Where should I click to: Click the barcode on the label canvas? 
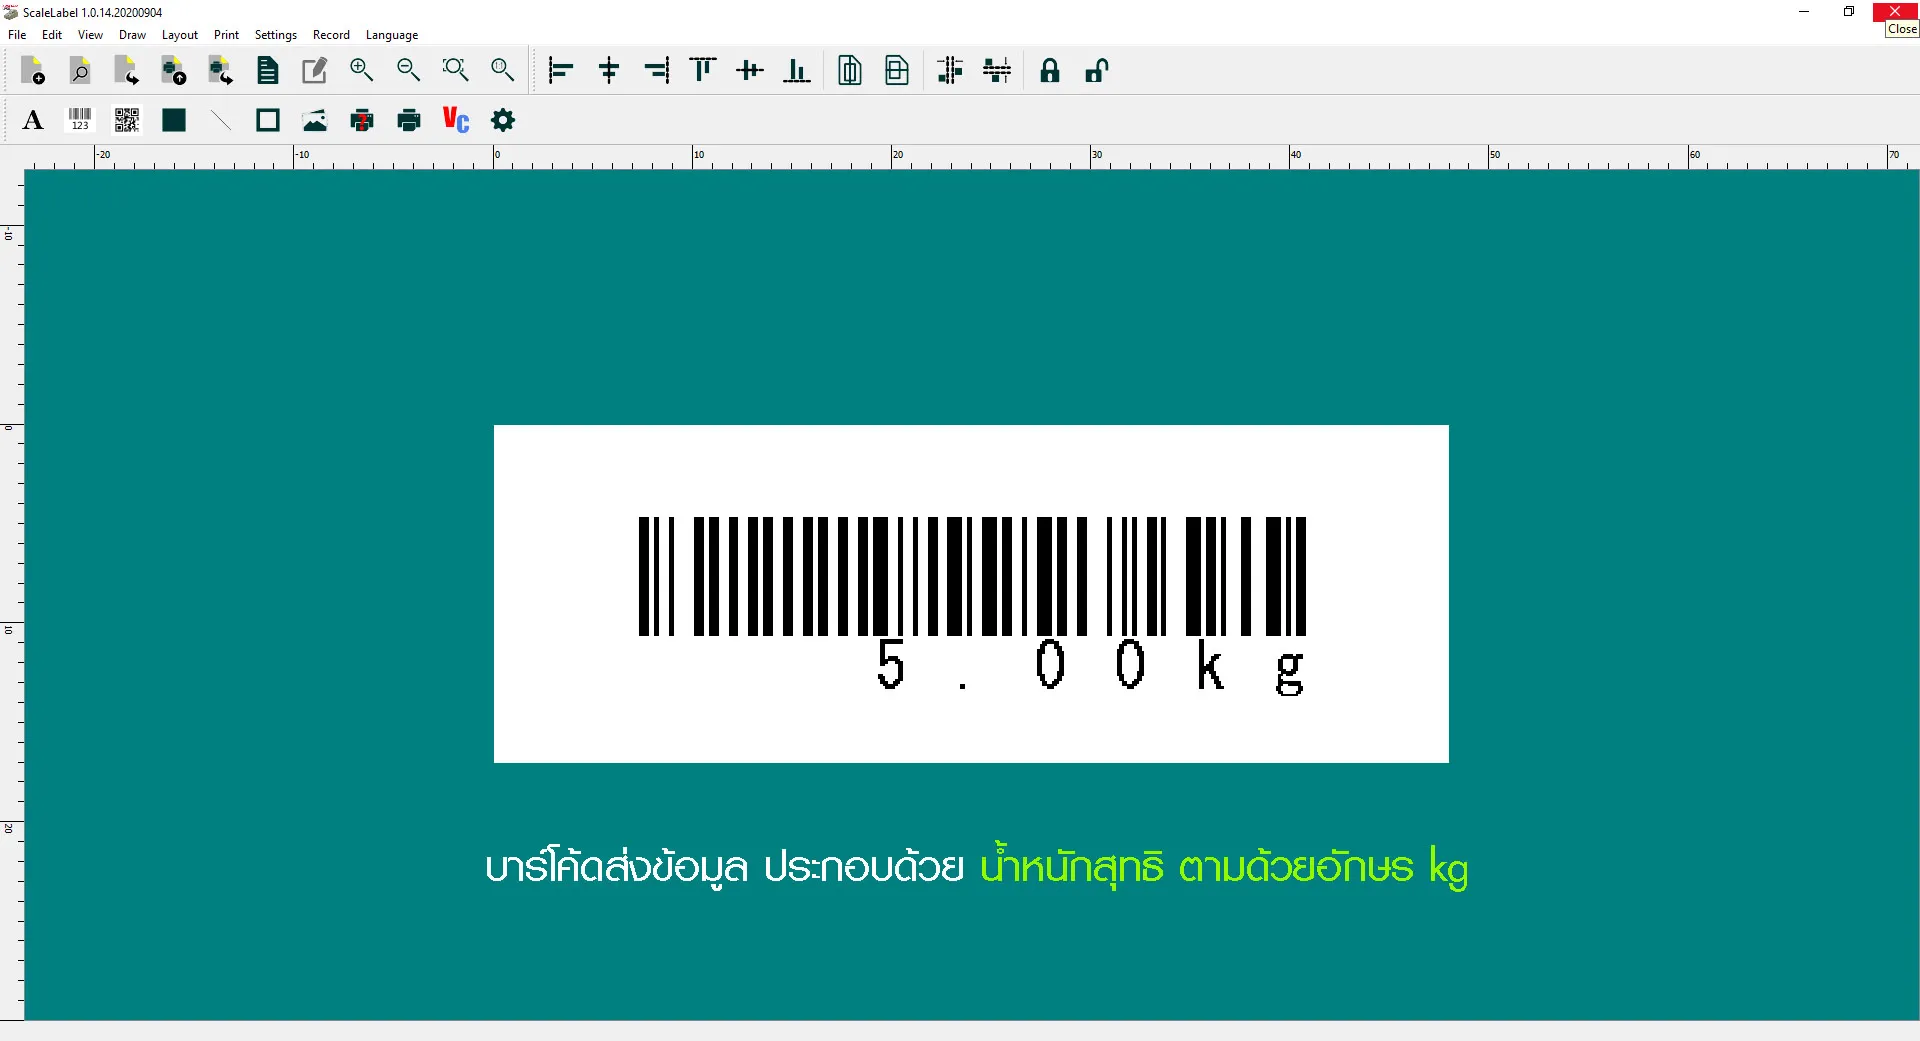(x=971, y=576)
